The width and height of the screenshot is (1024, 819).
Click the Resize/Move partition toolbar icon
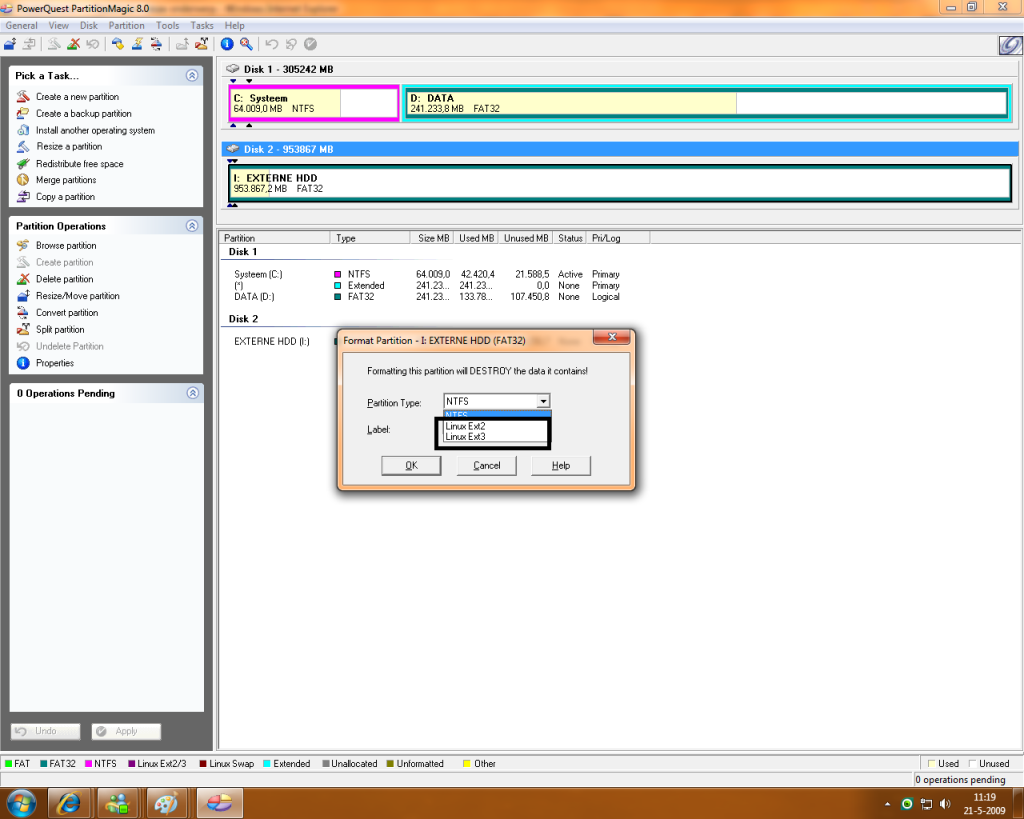10,44
